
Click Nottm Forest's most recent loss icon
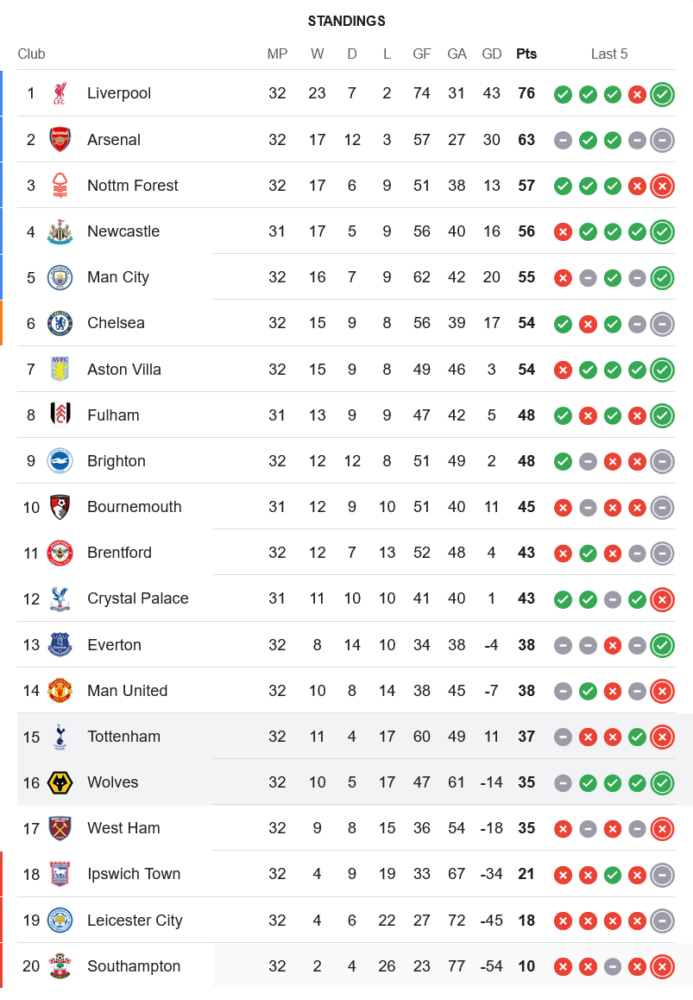click(x=661, y=186)
